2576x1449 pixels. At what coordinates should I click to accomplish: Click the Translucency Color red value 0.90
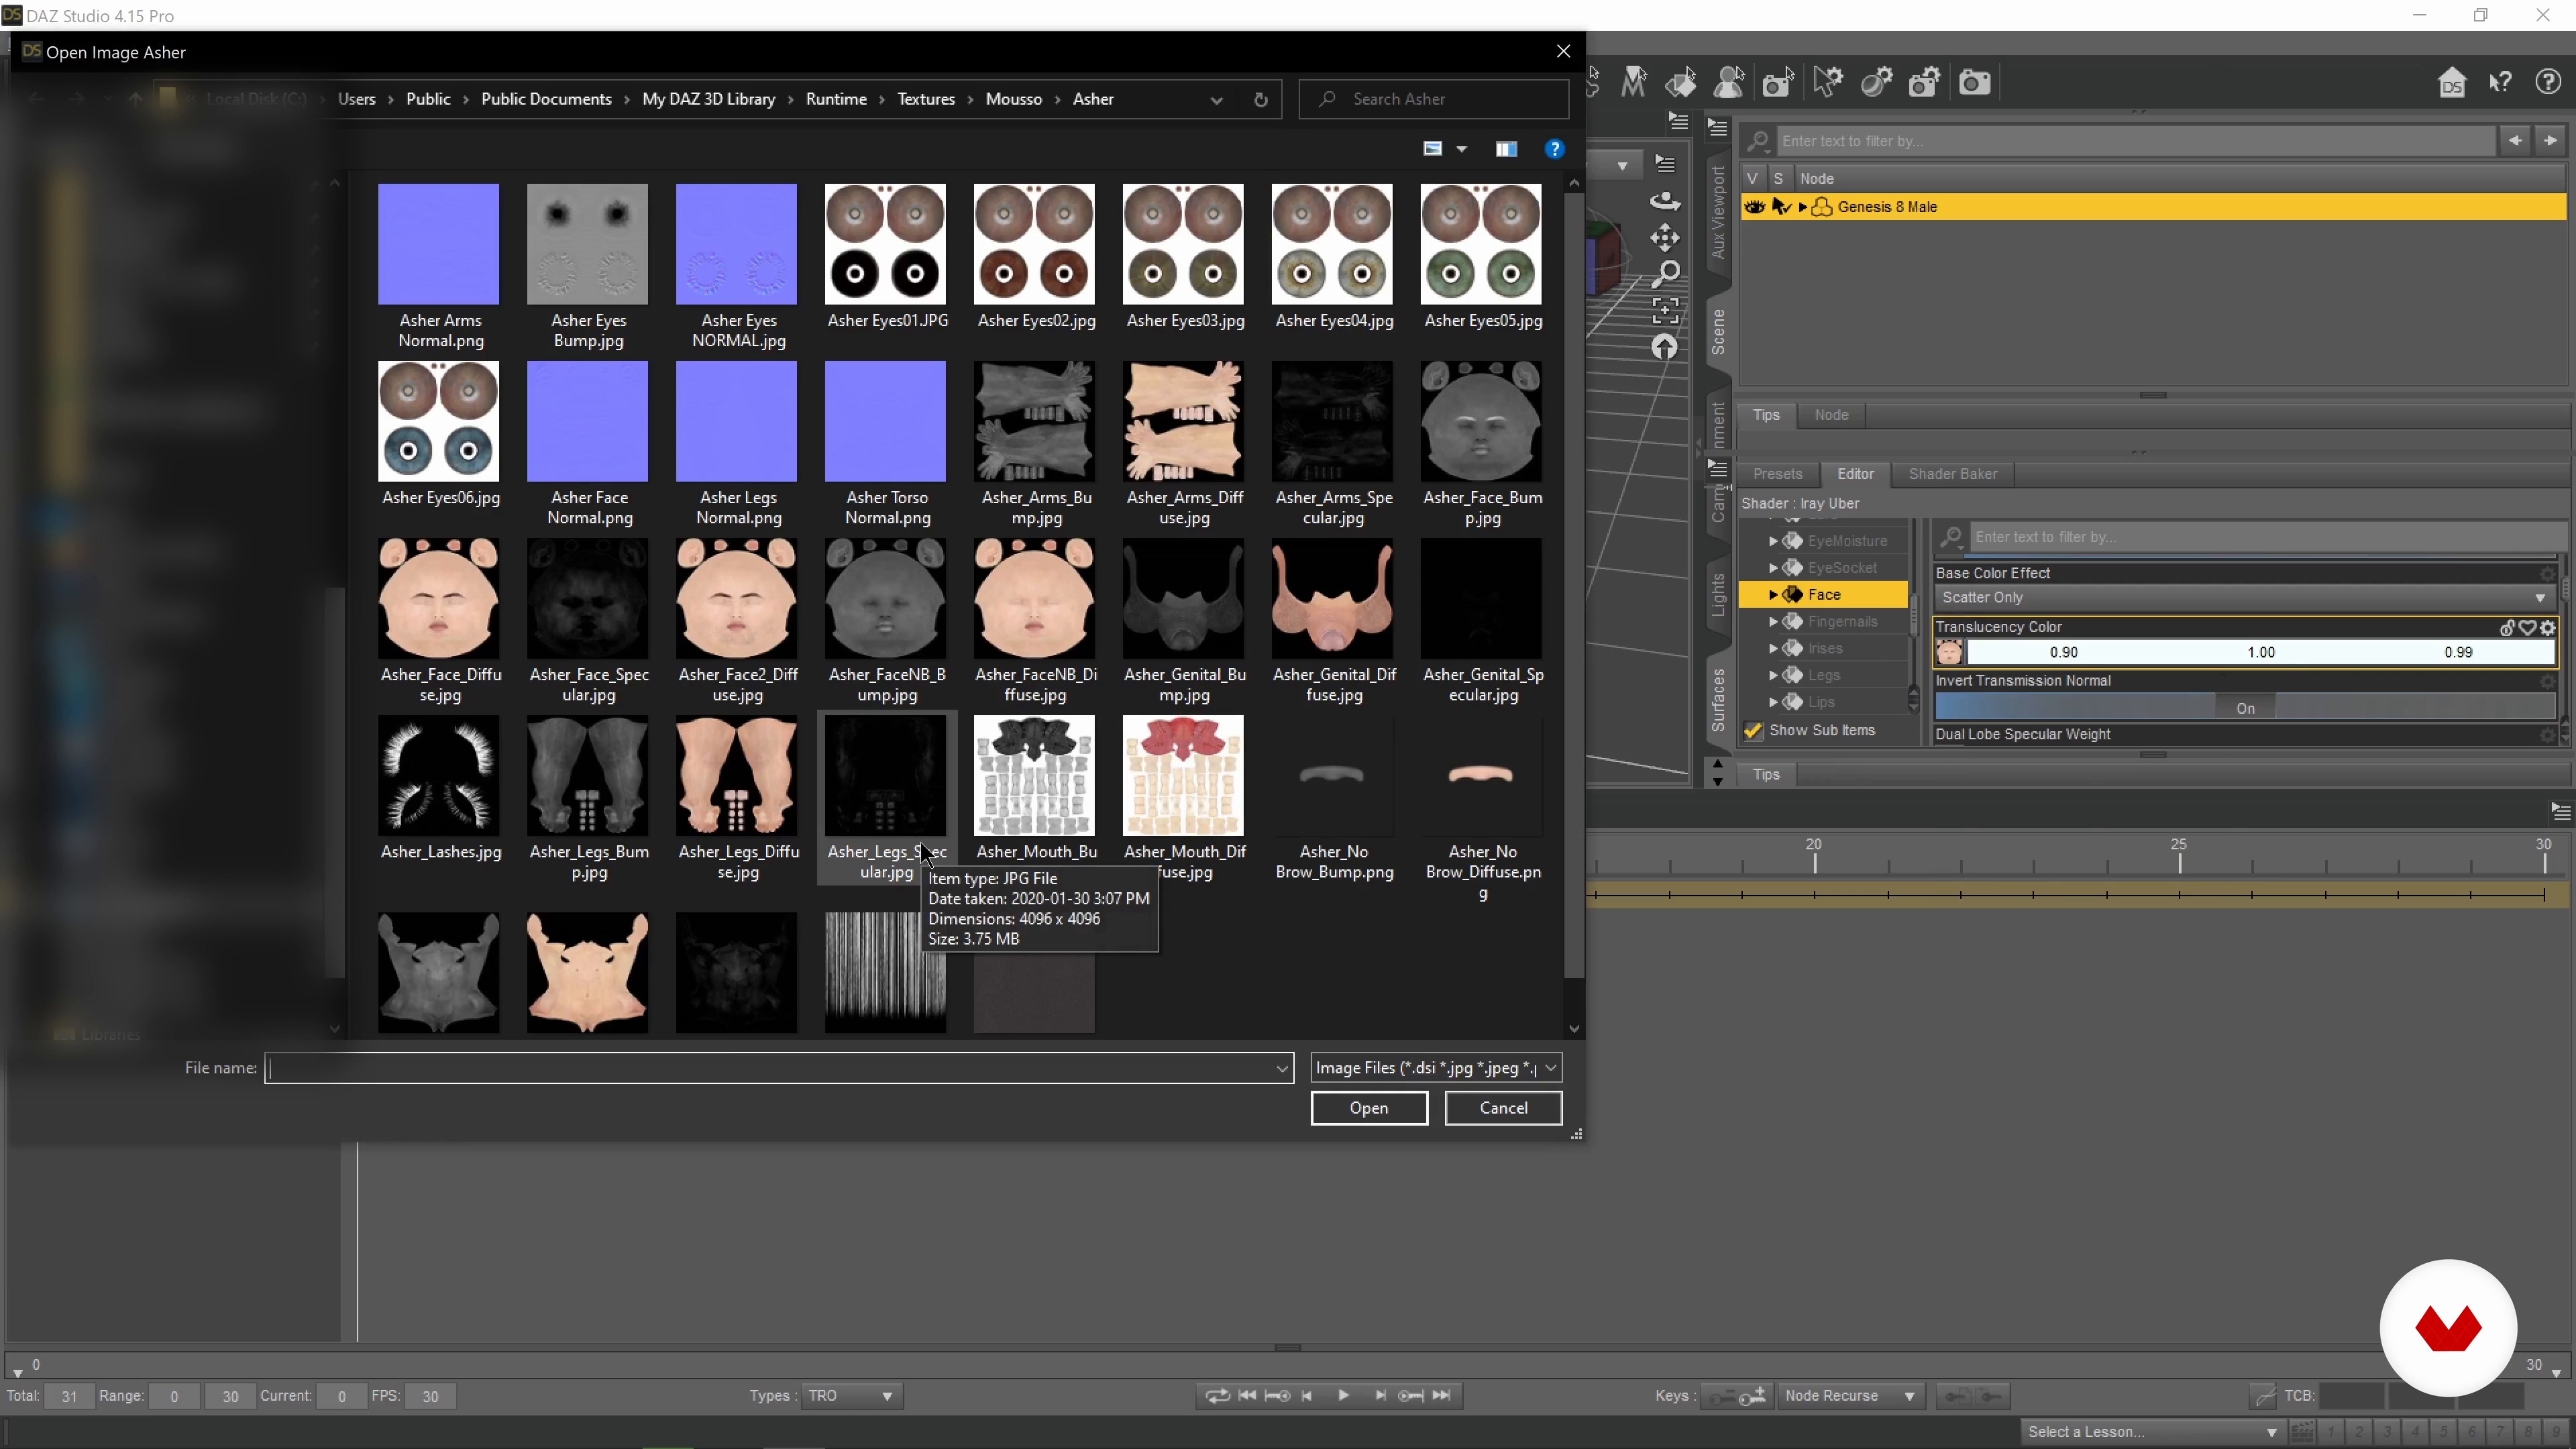(2063, 653)
